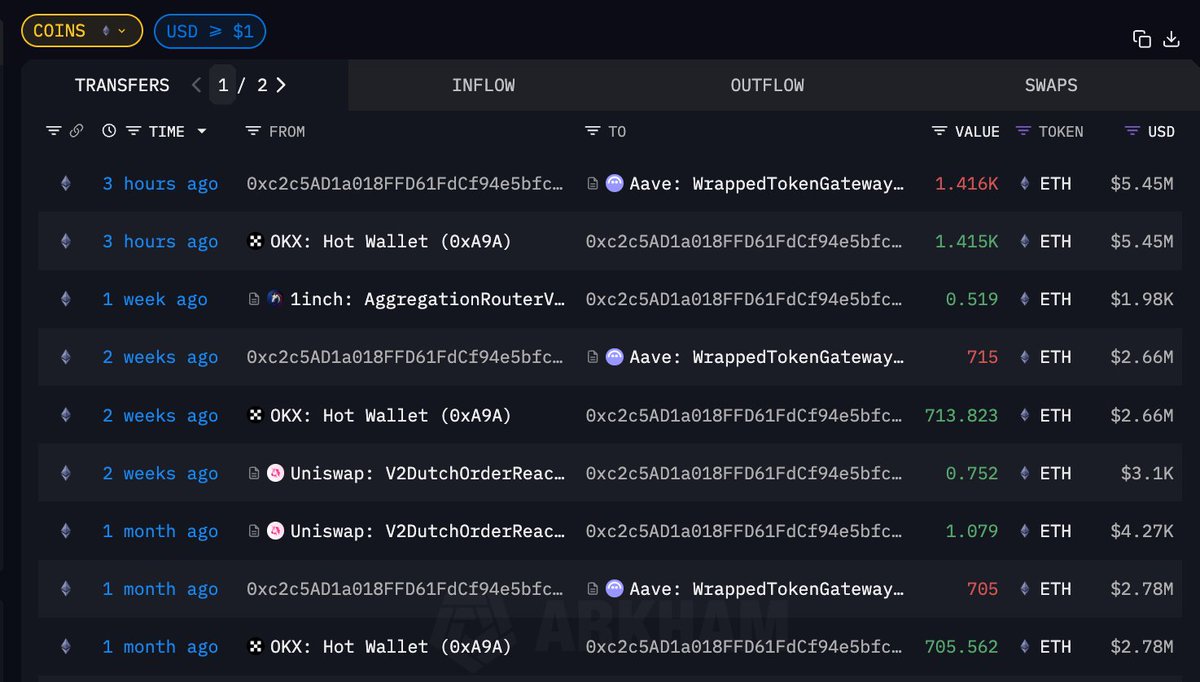Click the USD column filter icon

(x=1132, y=131)
